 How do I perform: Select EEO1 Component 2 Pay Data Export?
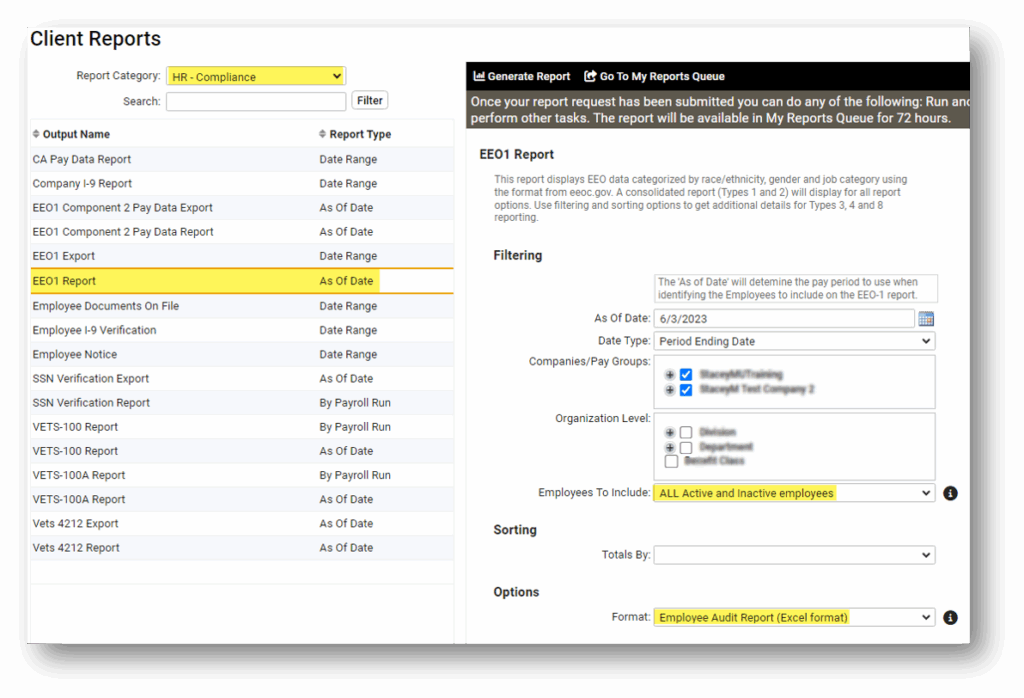(242, 208)
